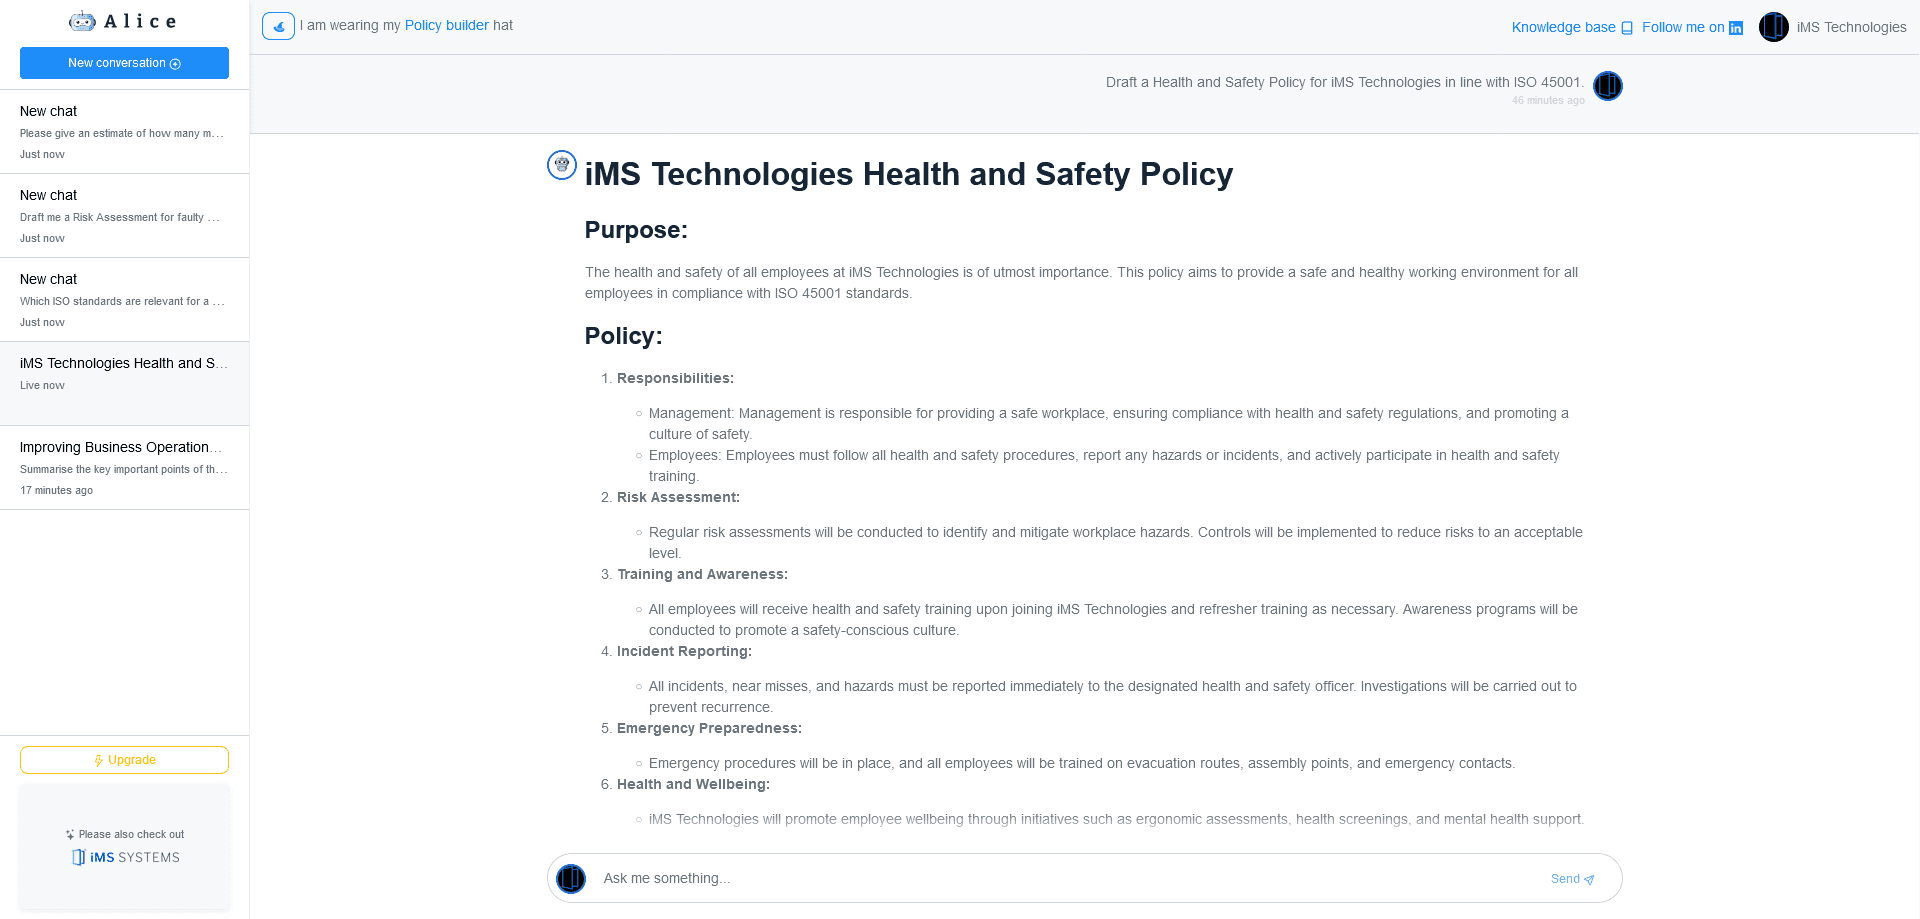Click the Alice bot avatar beside the response
The width and height of the screenshot is (1920, 919).
point(562,165)
